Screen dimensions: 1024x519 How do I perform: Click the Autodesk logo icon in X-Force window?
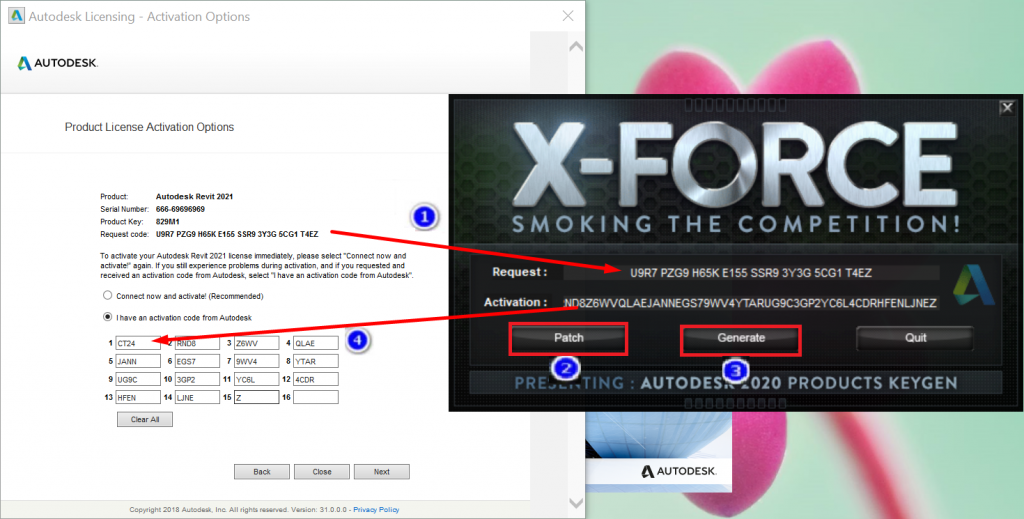(x=974, y=287)
